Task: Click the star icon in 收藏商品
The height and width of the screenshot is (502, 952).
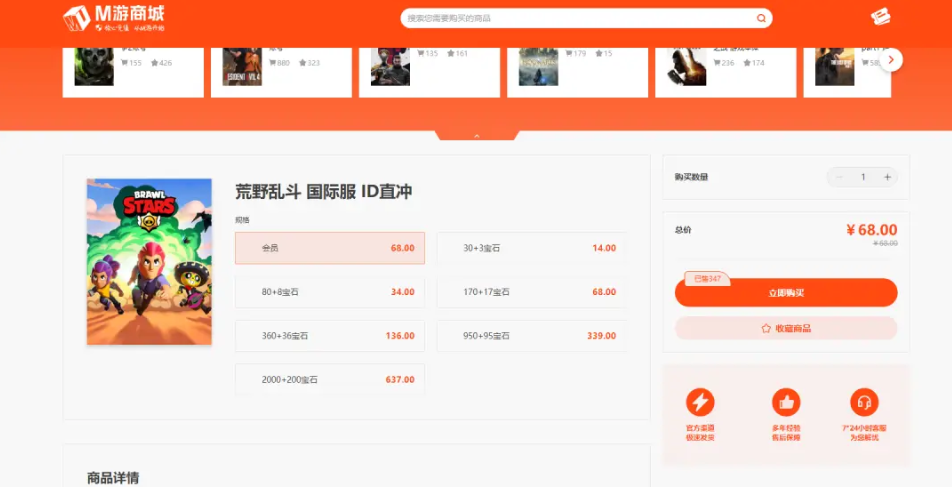Action: (x=766, y=328)
